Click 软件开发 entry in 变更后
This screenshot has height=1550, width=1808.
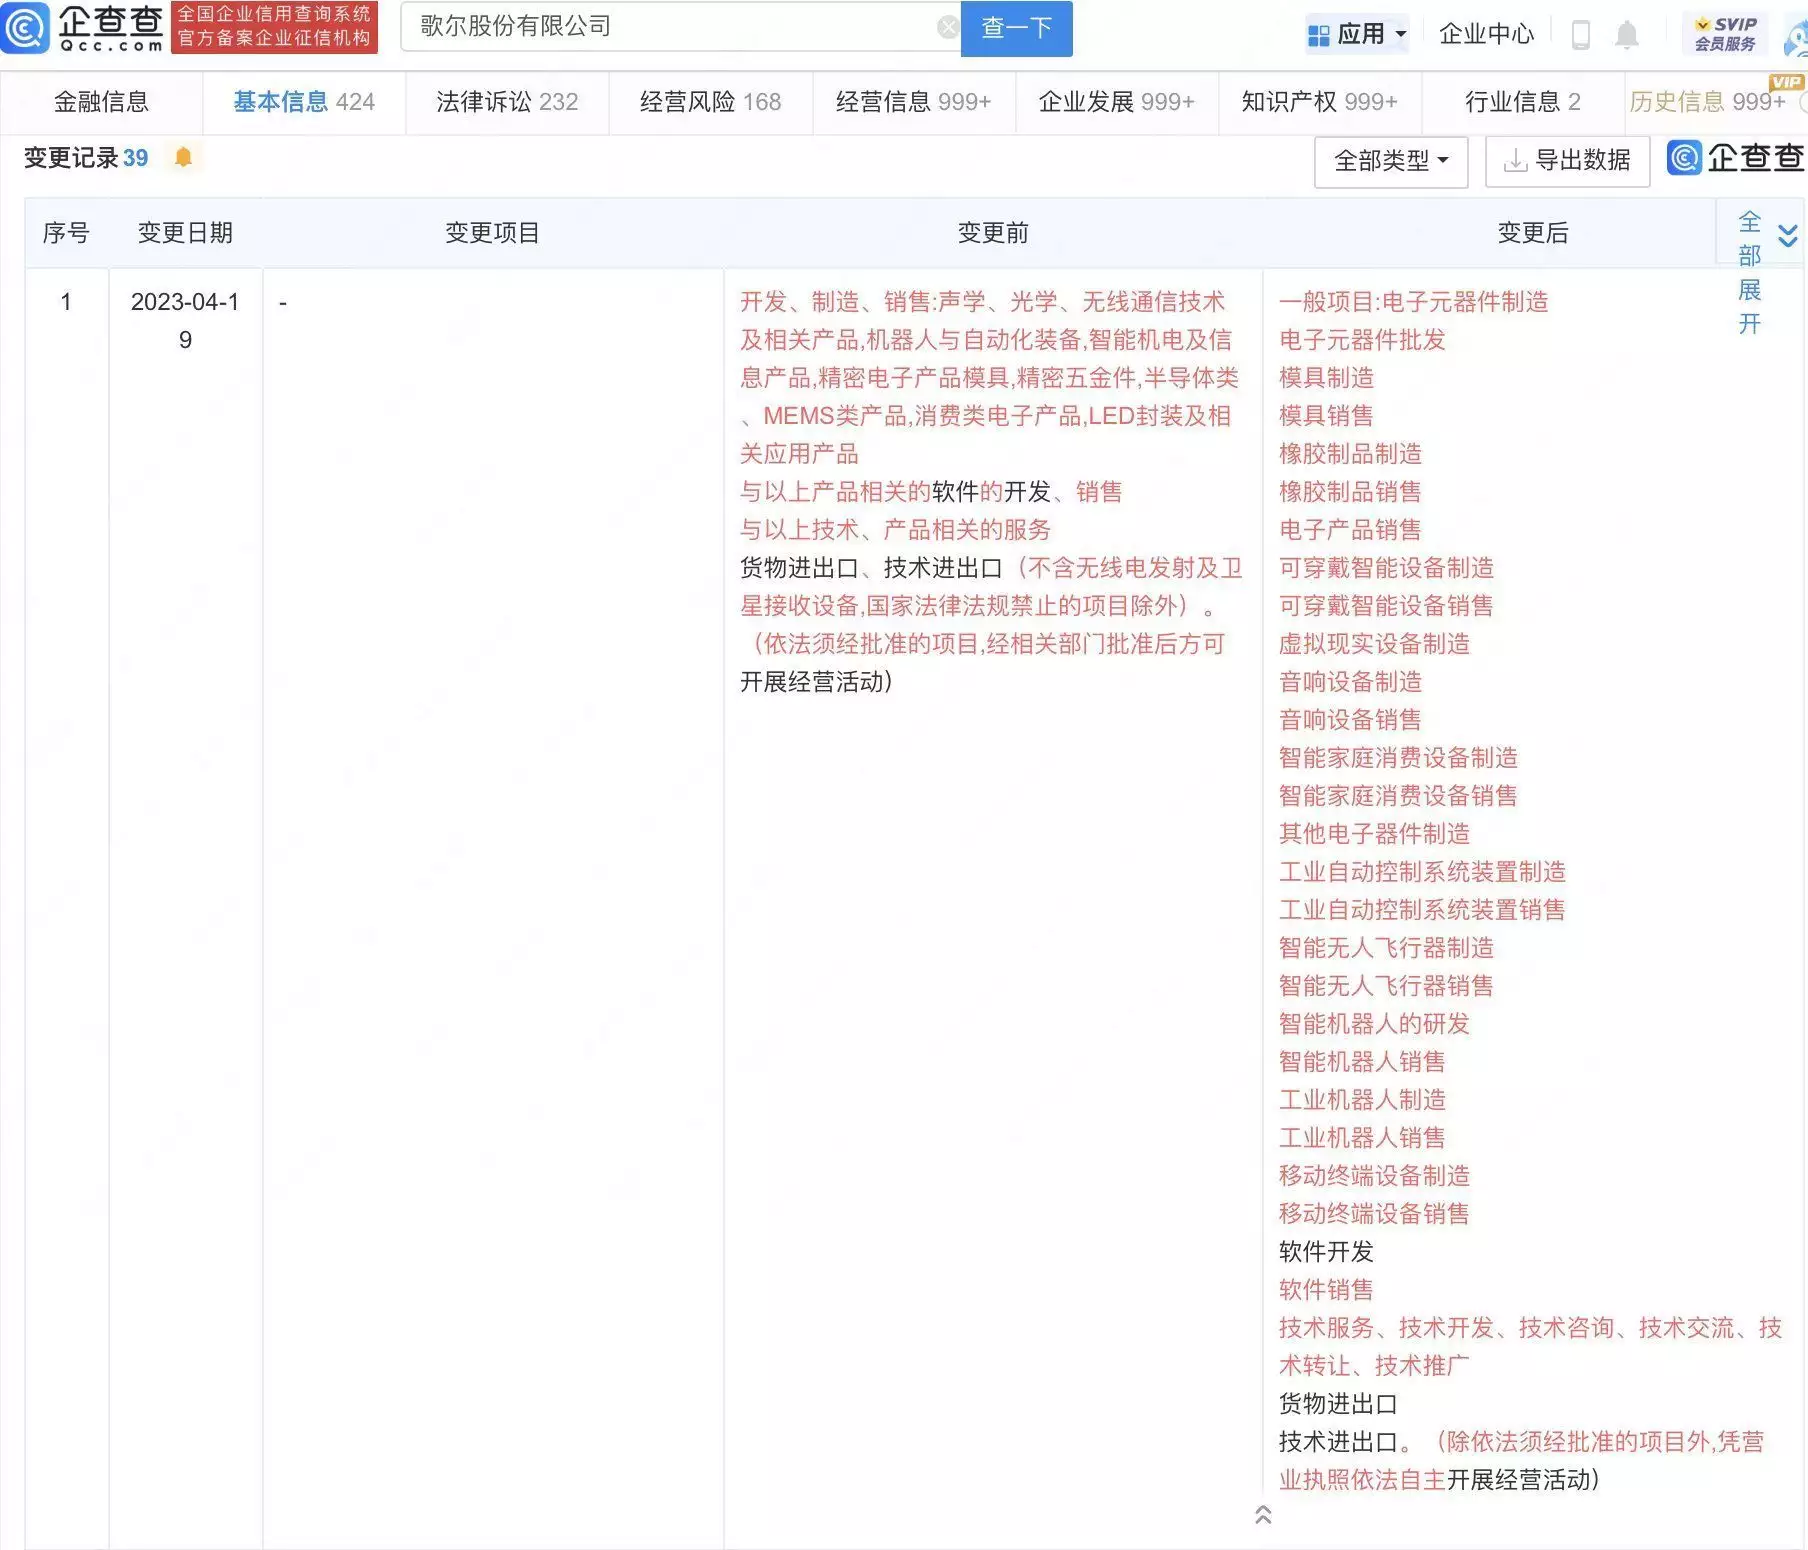[1326, 1252]
